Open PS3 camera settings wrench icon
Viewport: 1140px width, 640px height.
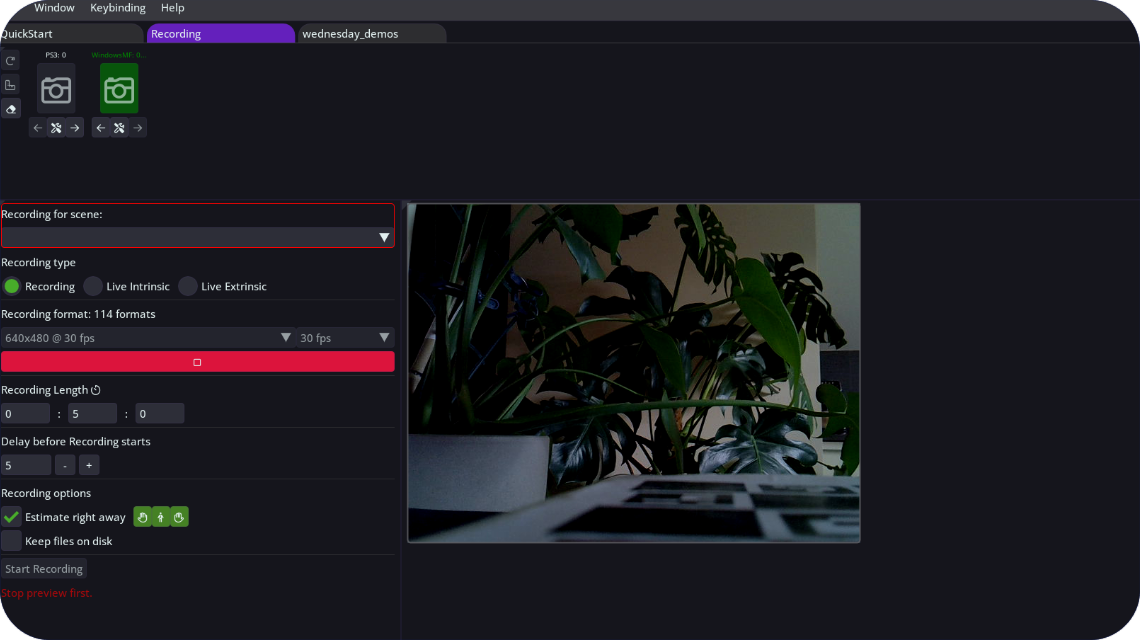tap(56, 128)
